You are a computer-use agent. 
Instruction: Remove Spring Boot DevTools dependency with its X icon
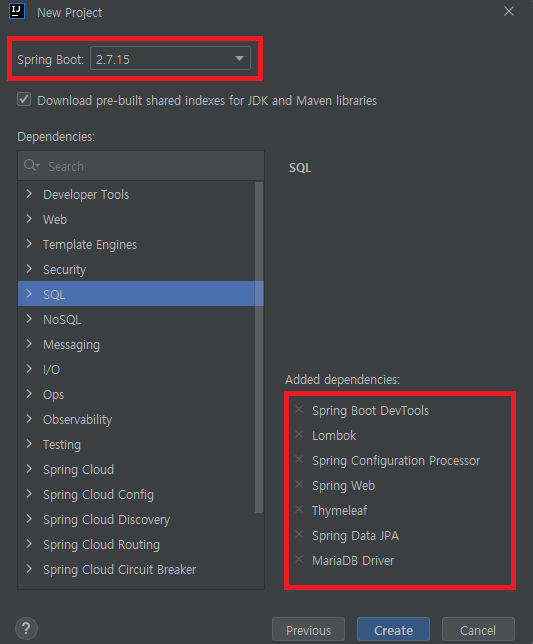pos(299,409)
